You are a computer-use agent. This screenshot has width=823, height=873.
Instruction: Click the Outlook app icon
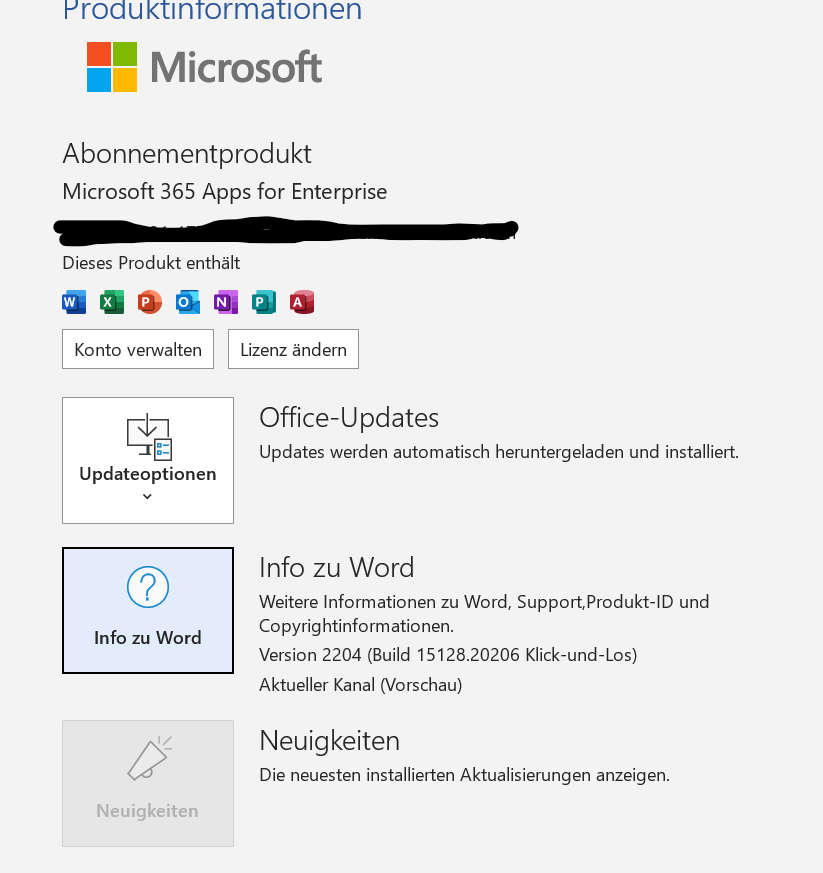[188, 302]
